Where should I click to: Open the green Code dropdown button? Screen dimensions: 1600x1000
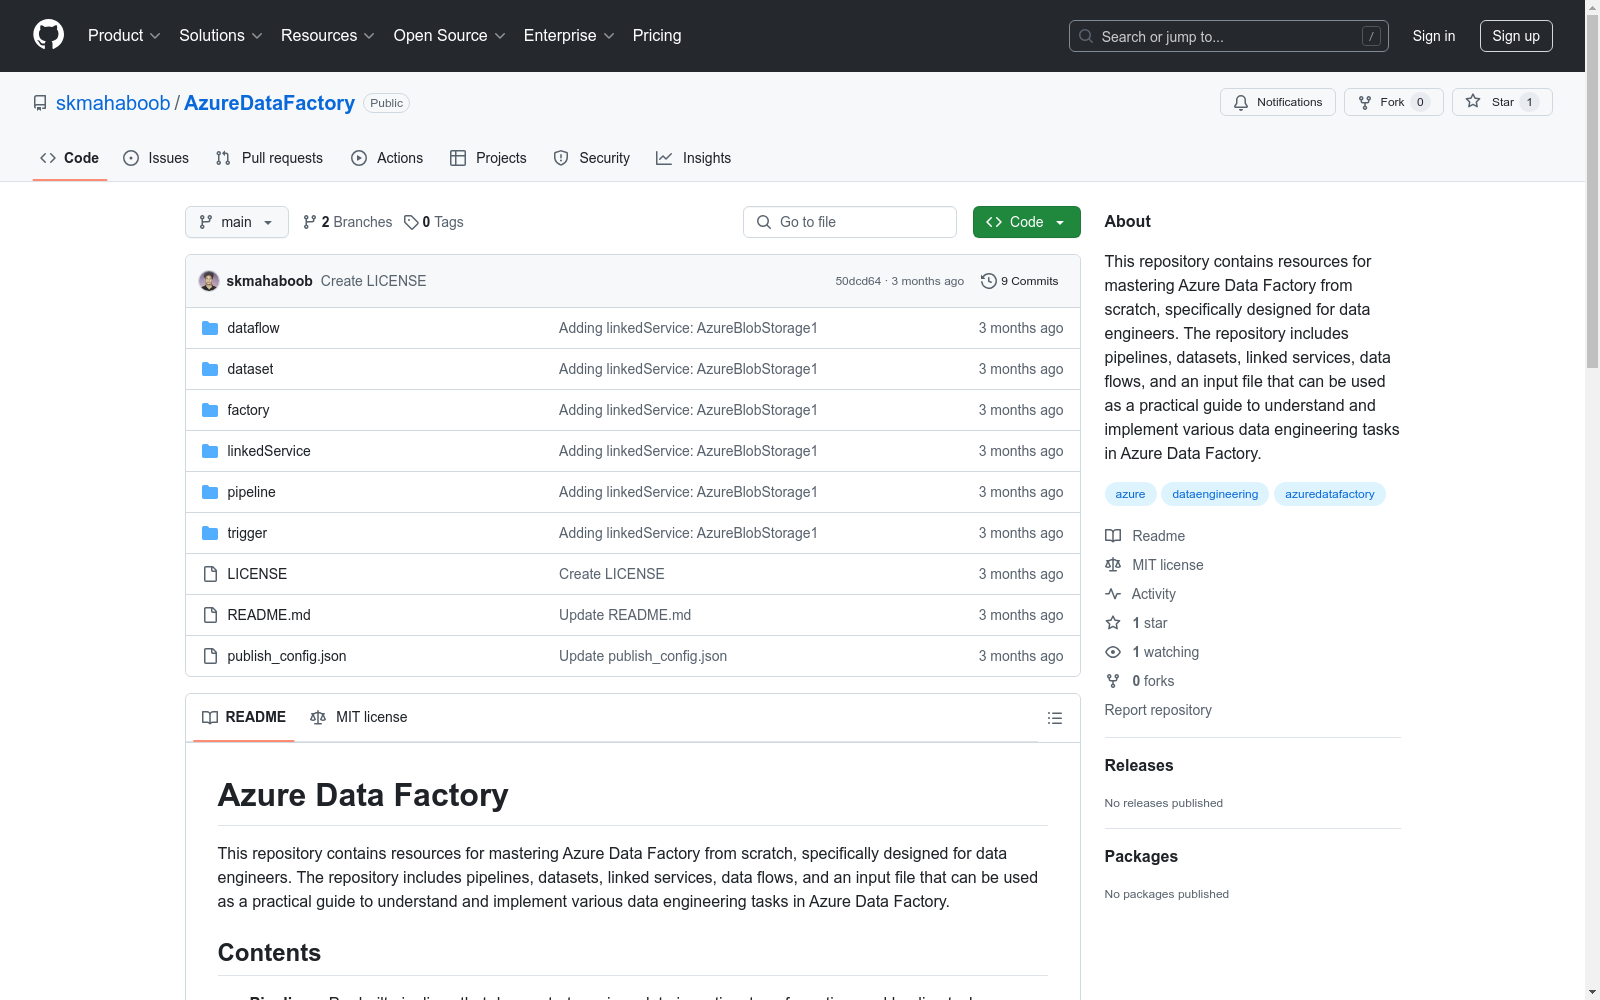(1026, 222)
